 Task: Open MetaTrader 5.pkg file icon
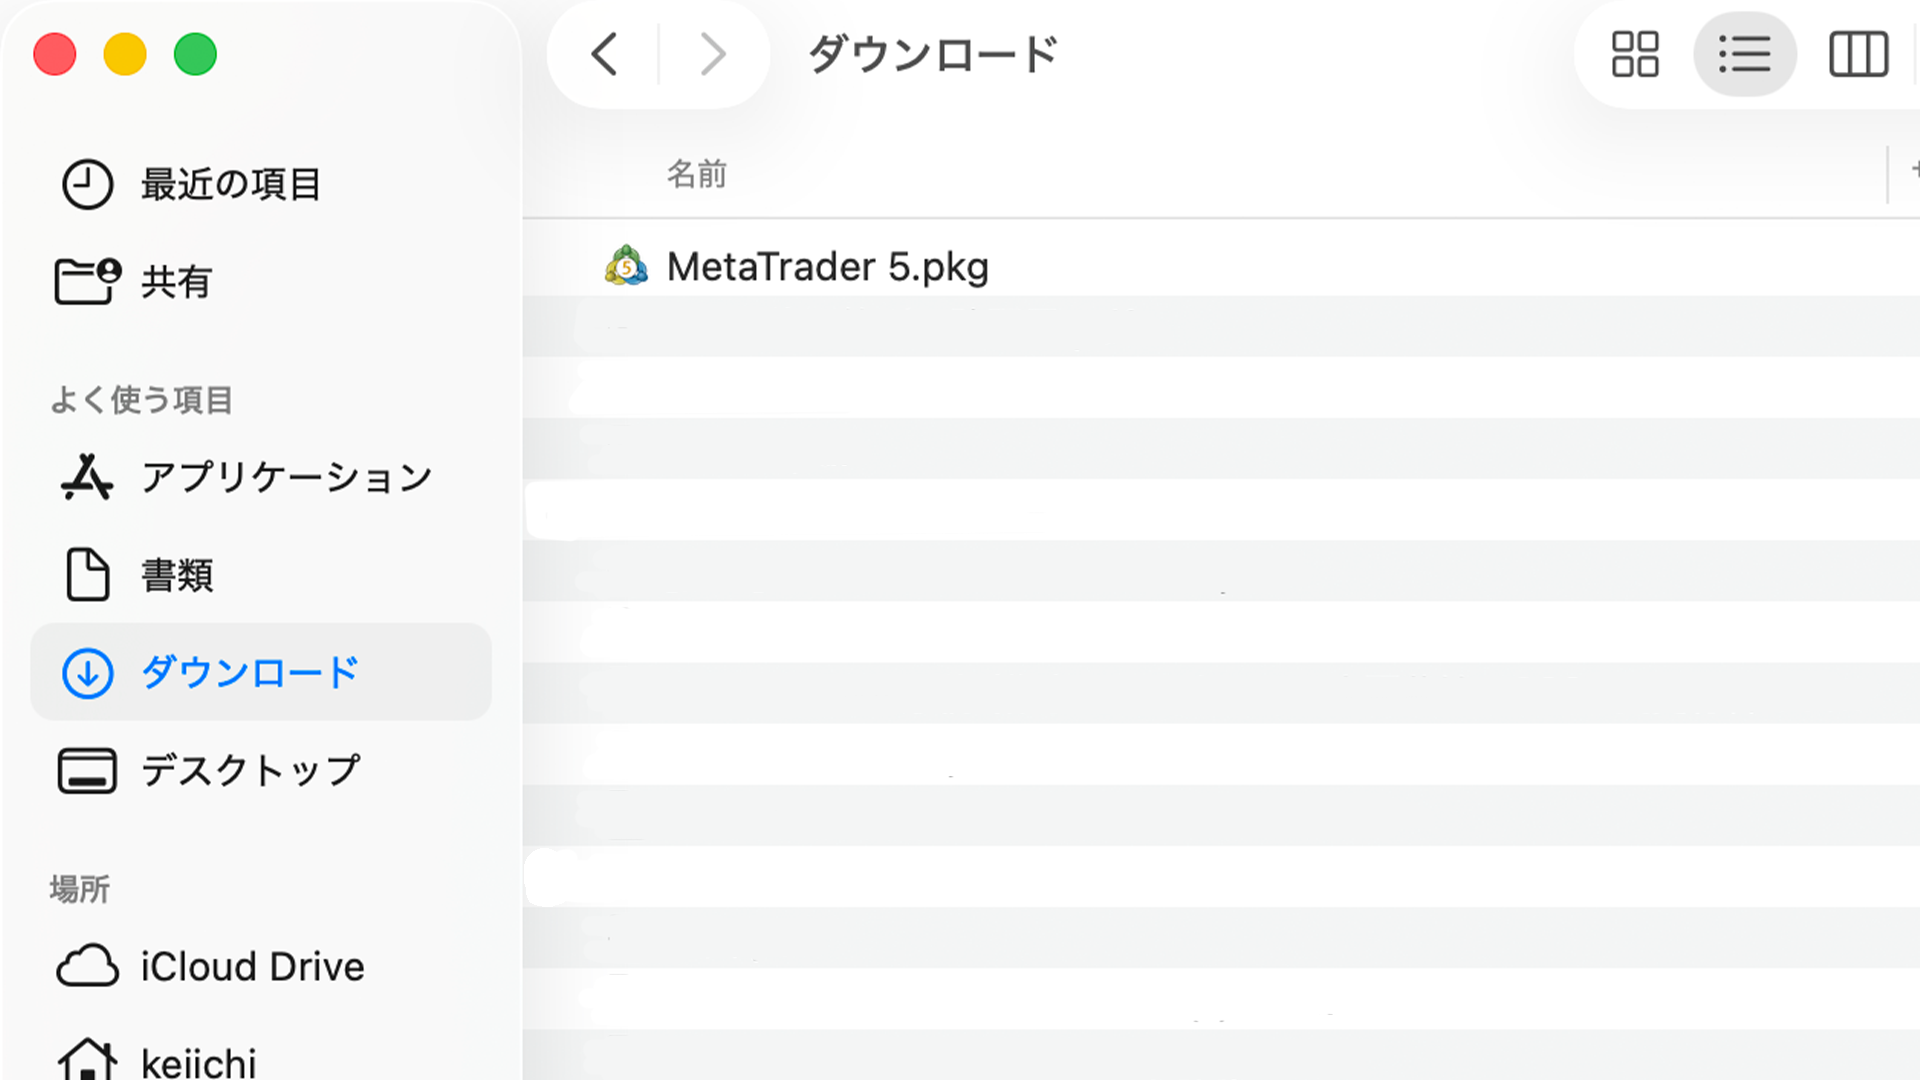point(626,266)
